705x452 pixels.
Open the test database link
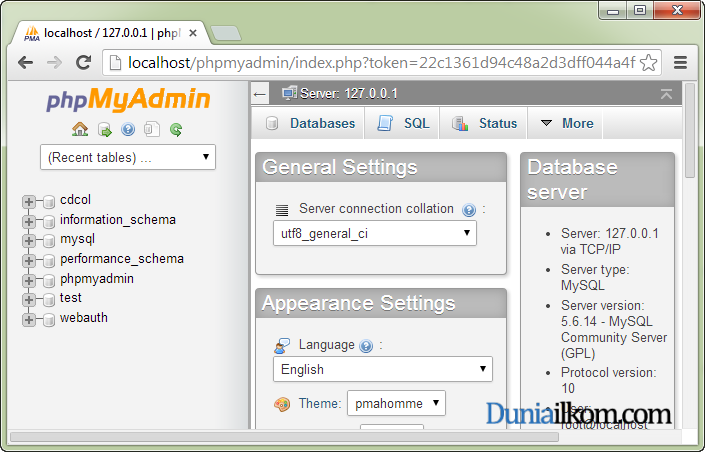tap(71, 298)
